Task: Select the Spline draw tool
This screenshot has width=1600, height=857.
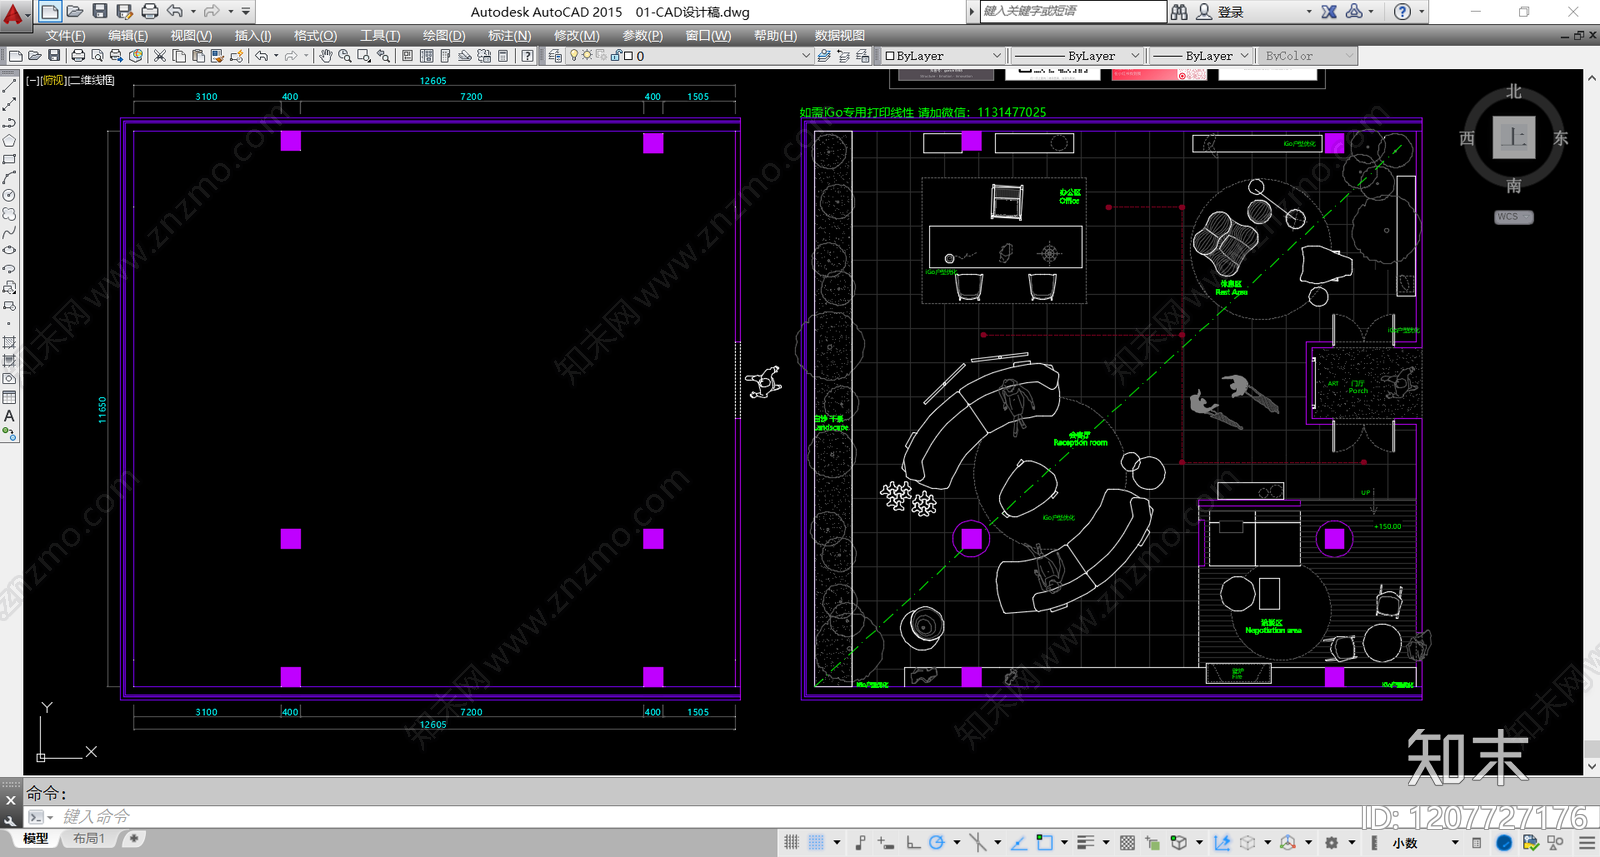Action: (x=9, y=232)
